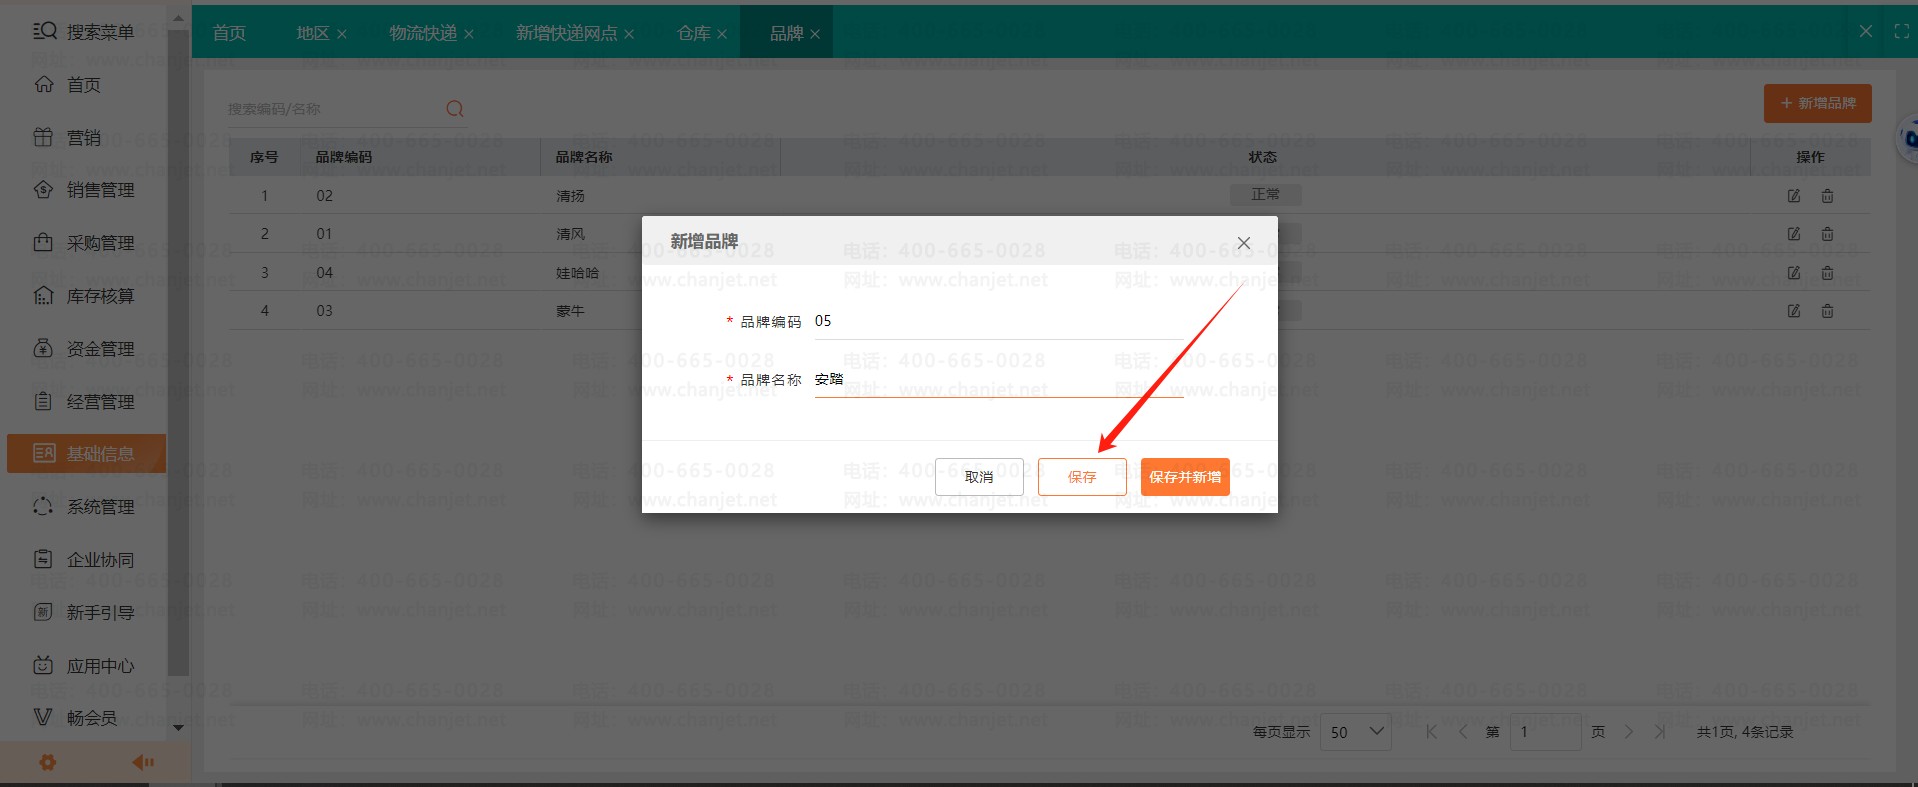Click the 清扬 brand name cell
This screenshot has height=787, width=1918.
pyautogui.click(x=571, y=196)
